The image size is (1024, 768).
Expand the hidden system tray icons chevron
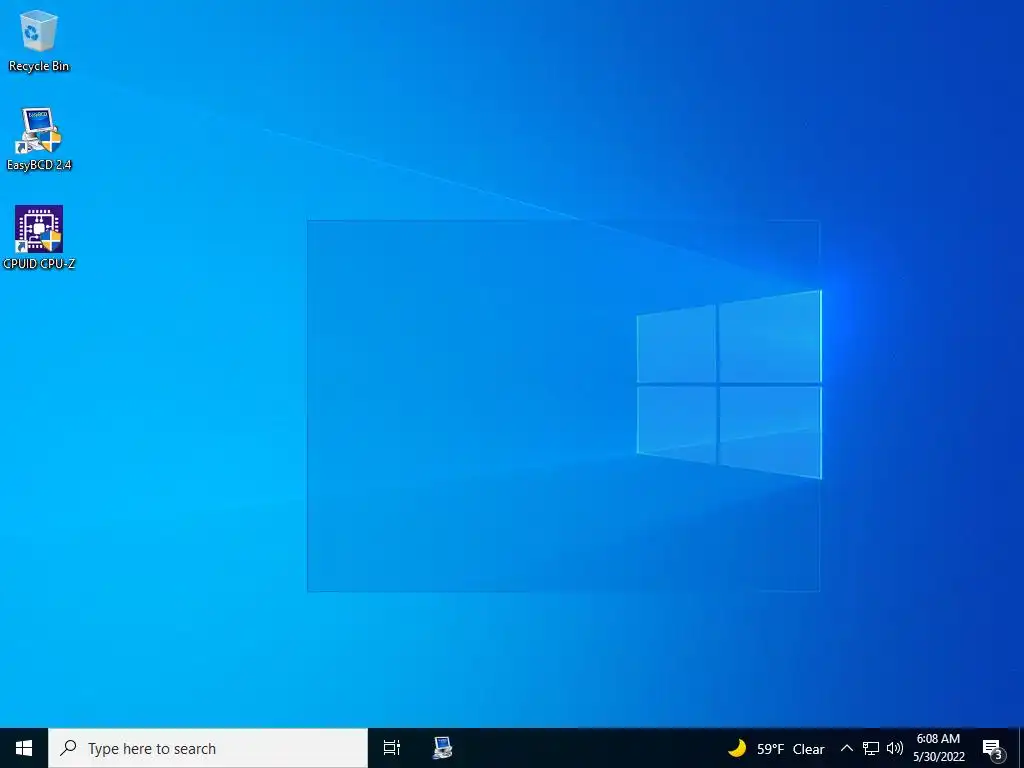[846, 748]
